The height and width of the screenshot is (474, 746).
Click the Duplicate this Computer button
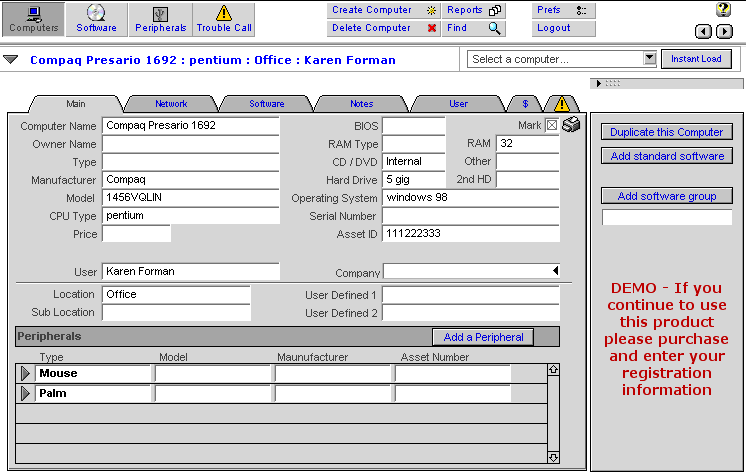tap(667, 132)
